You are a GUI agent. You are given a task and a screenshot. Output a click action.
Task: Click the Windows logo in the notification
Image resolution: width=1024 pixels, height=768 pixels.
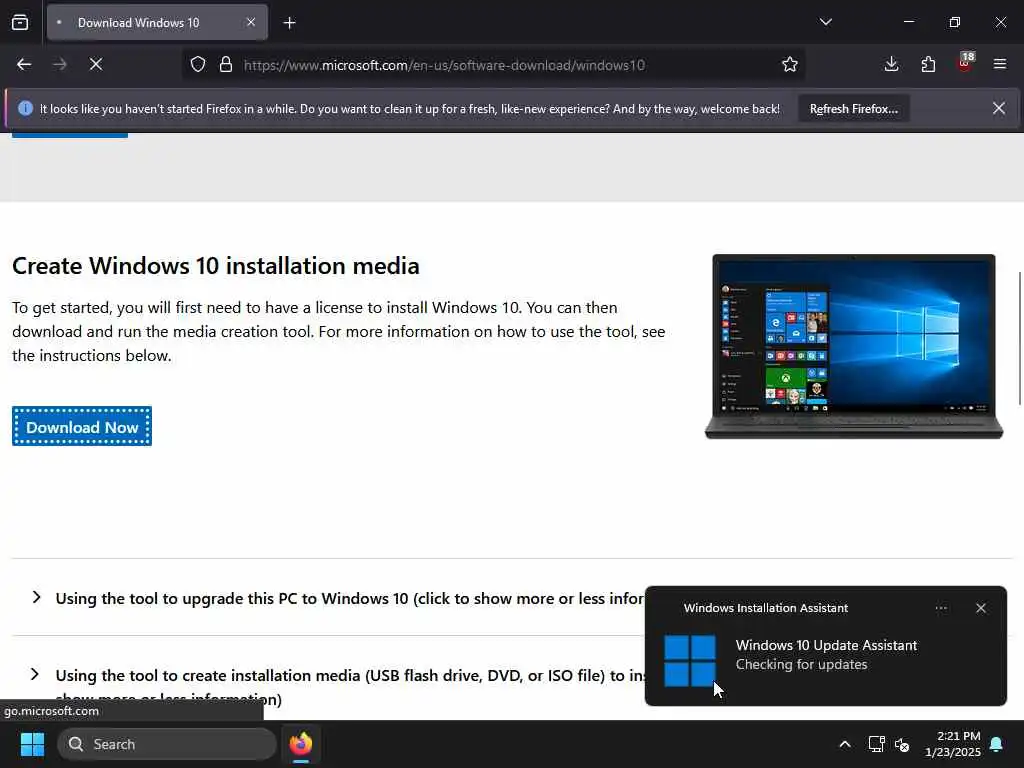[690, 661]
